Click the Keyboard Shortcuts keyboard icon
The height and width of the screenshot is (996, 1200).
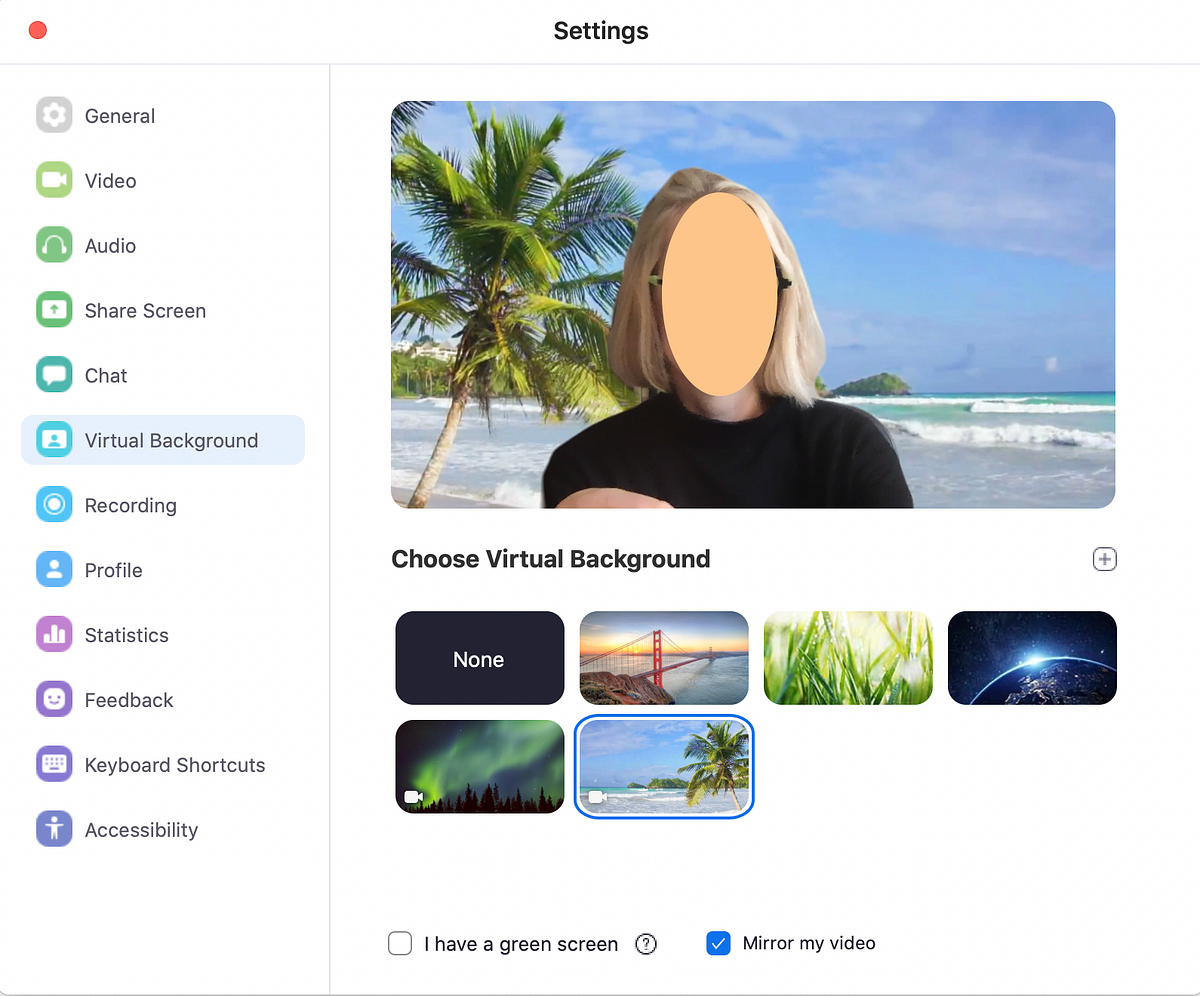[54, 765]
